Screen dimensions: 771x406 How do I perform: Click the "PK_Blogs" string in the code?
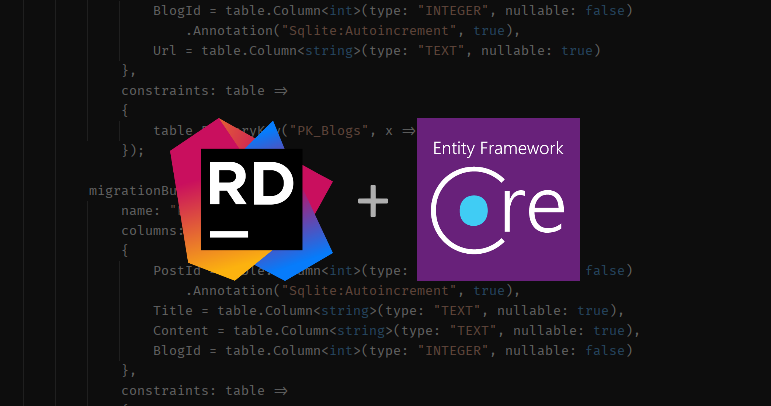pyautogui.click(x=329, y=131)
